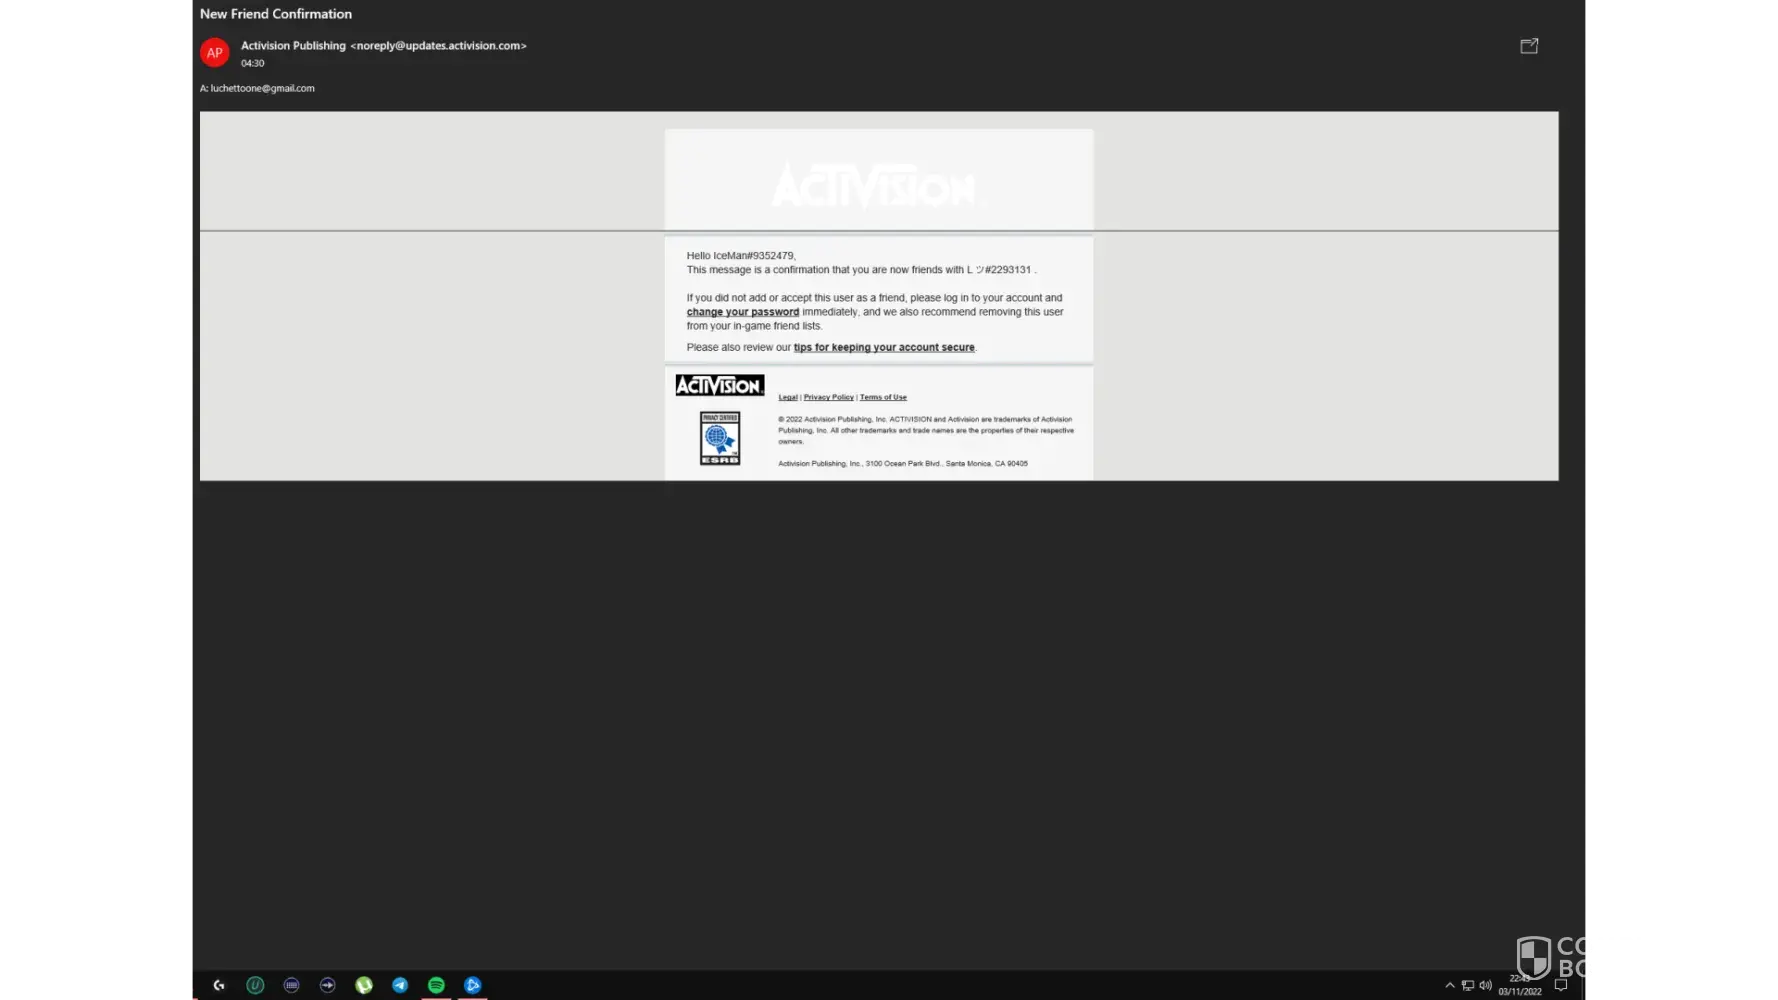This screenshot has height=1000, width=1778.
Task: Expand the hidden system tray icons
Action: point(1450,985)
